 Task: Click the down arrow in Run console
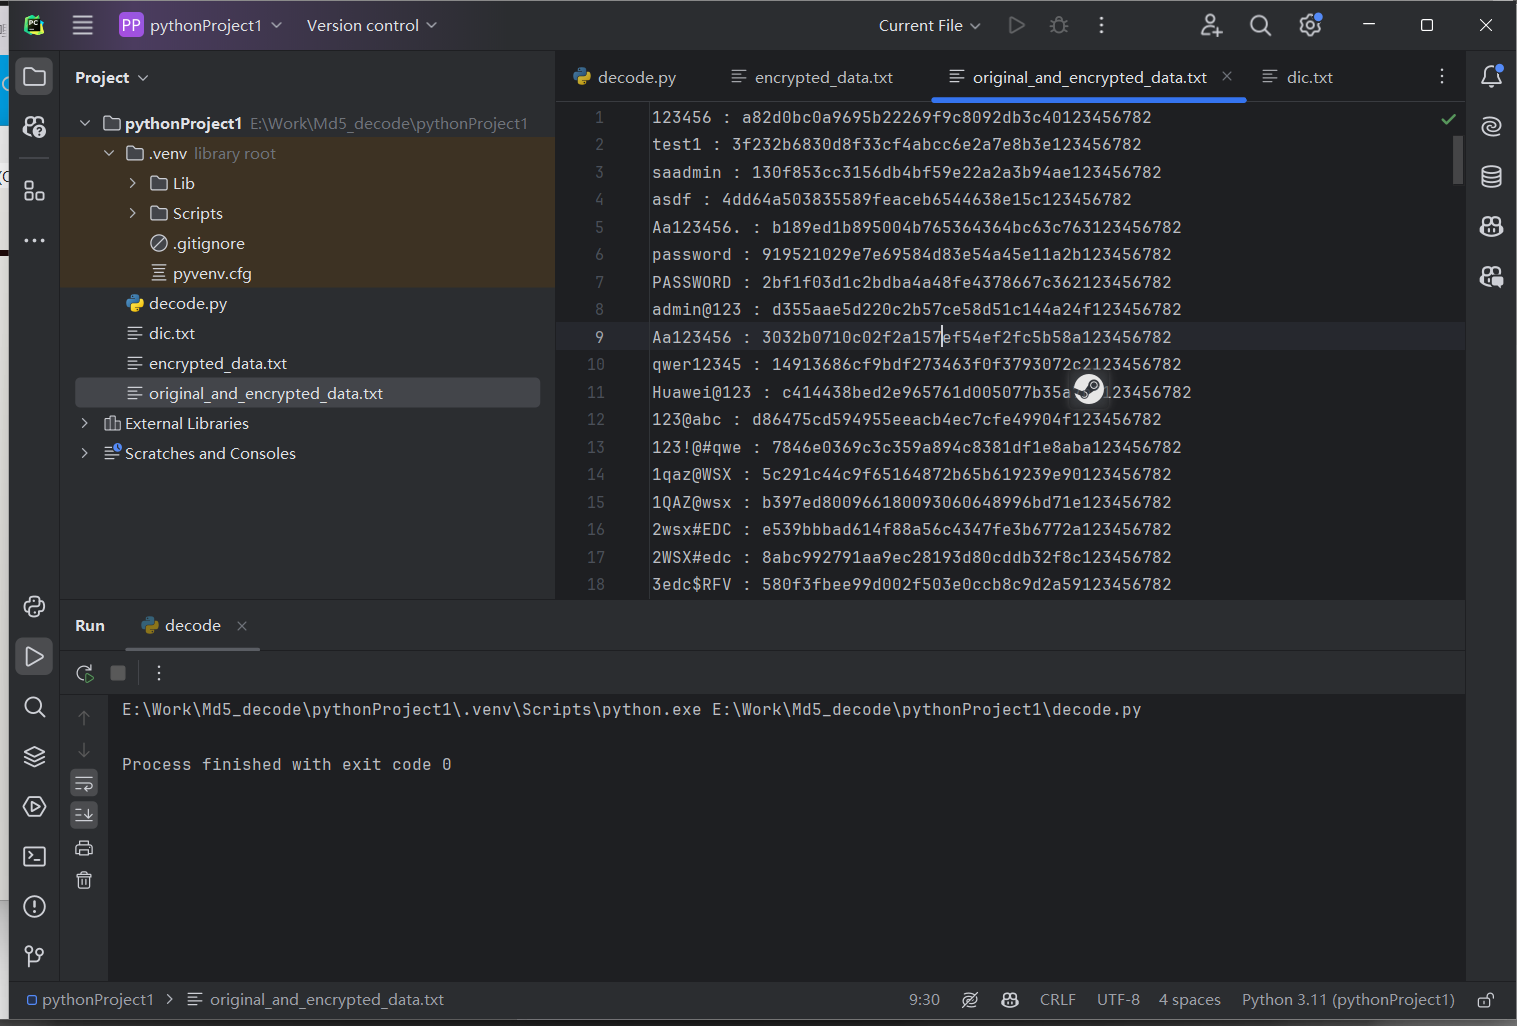click(84, 750)
